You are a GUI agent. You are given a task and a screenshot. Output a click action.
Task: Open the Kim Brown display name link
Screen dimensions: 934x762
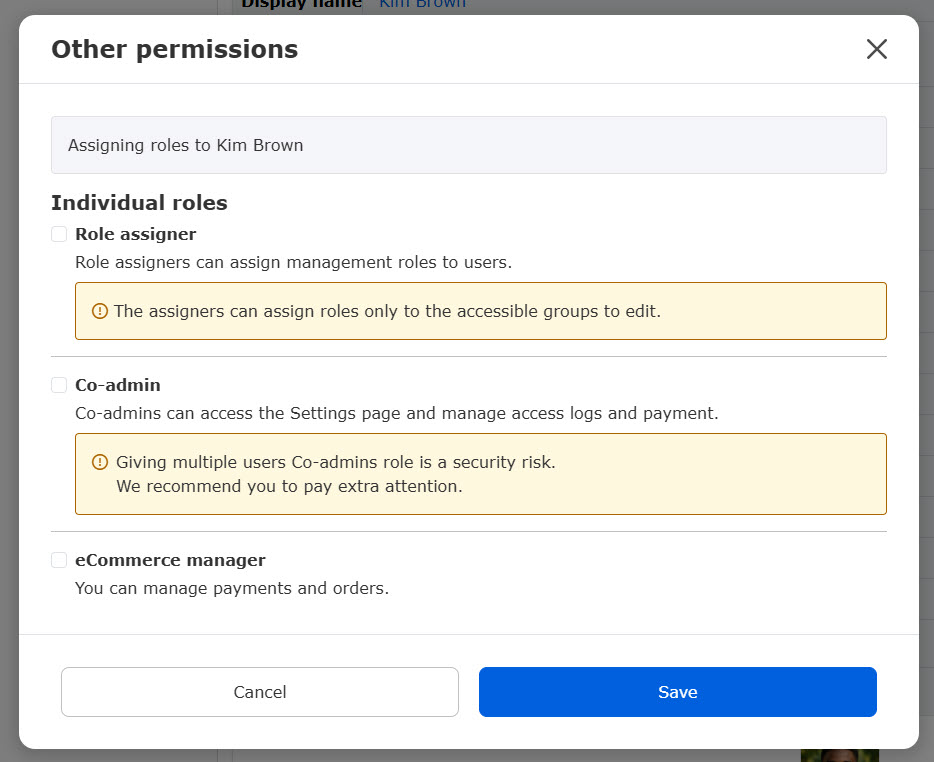[x=422, y=5]
